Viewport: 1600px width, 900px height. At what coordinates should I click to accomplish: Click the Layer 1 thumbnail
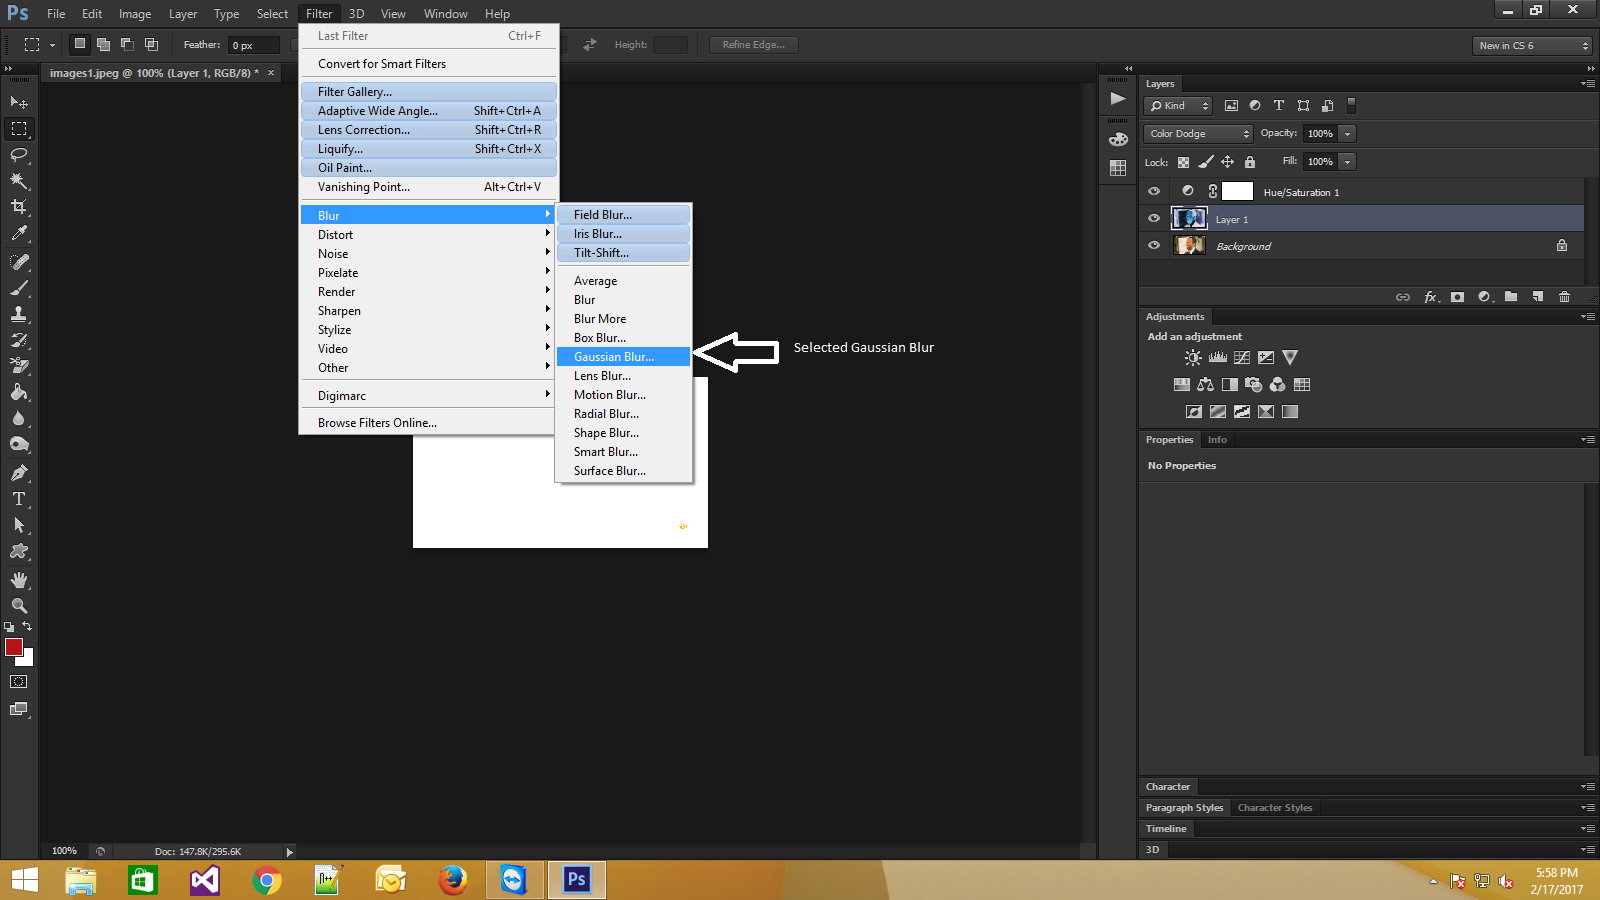1189,218
